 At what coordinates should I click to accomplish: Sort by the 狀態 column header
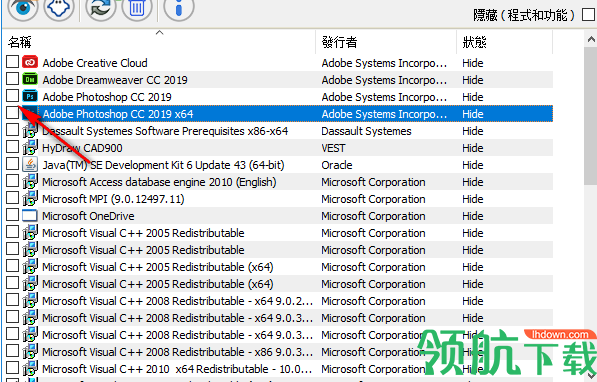(x=504, y=42)
